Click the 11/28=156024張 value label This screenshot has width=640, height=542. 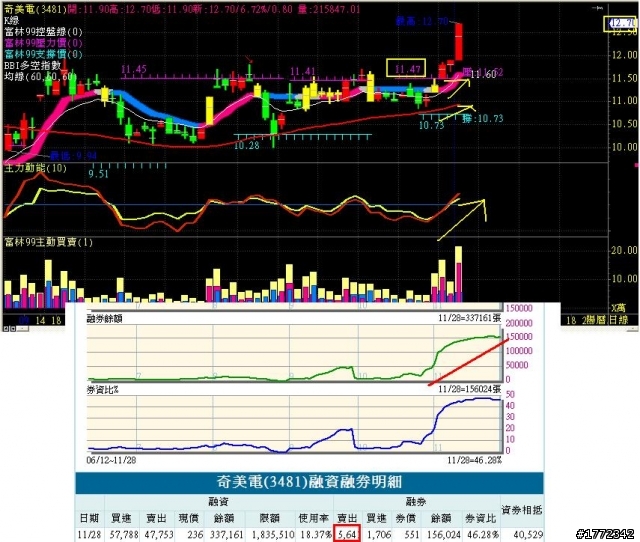pyautogui.click(x=469, y=389)
